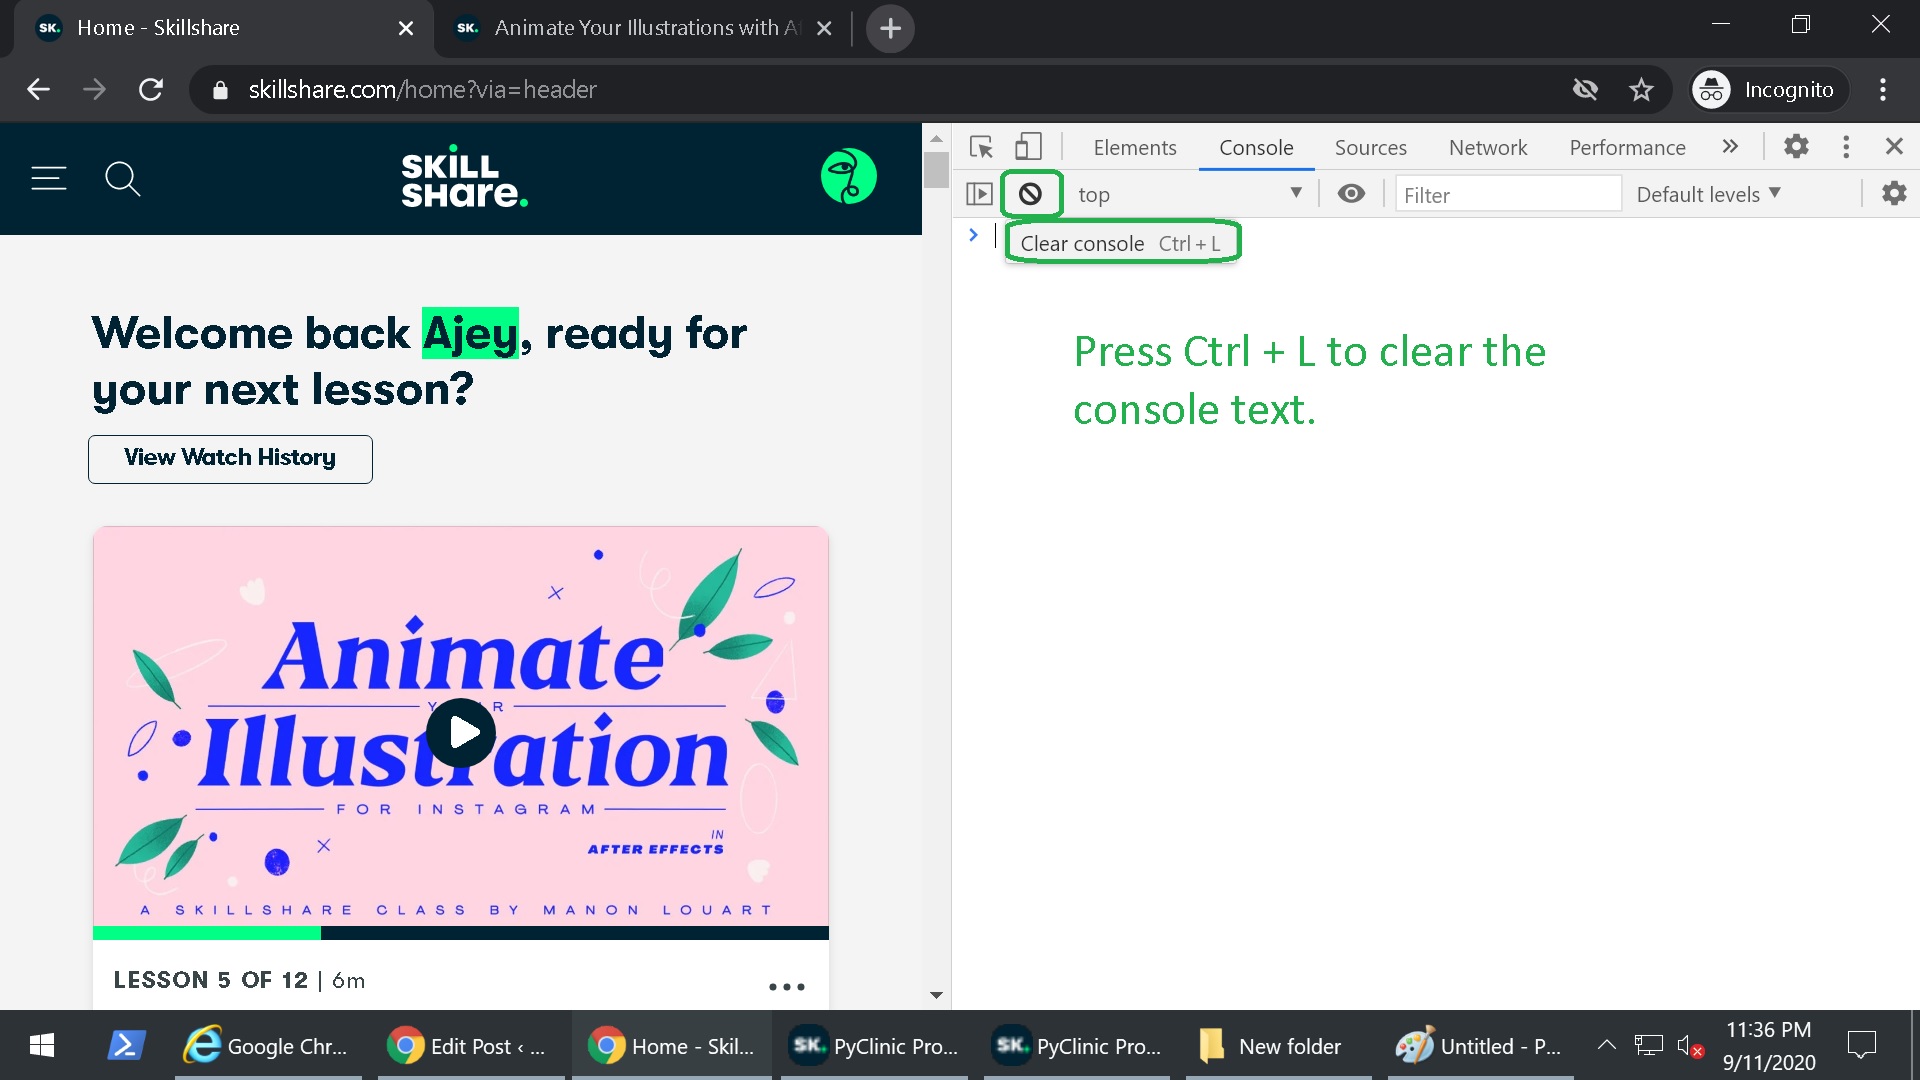Open the Default levels dropdown
1920x1080 pixels.
pyautogui.click(x=1708, y=194)
